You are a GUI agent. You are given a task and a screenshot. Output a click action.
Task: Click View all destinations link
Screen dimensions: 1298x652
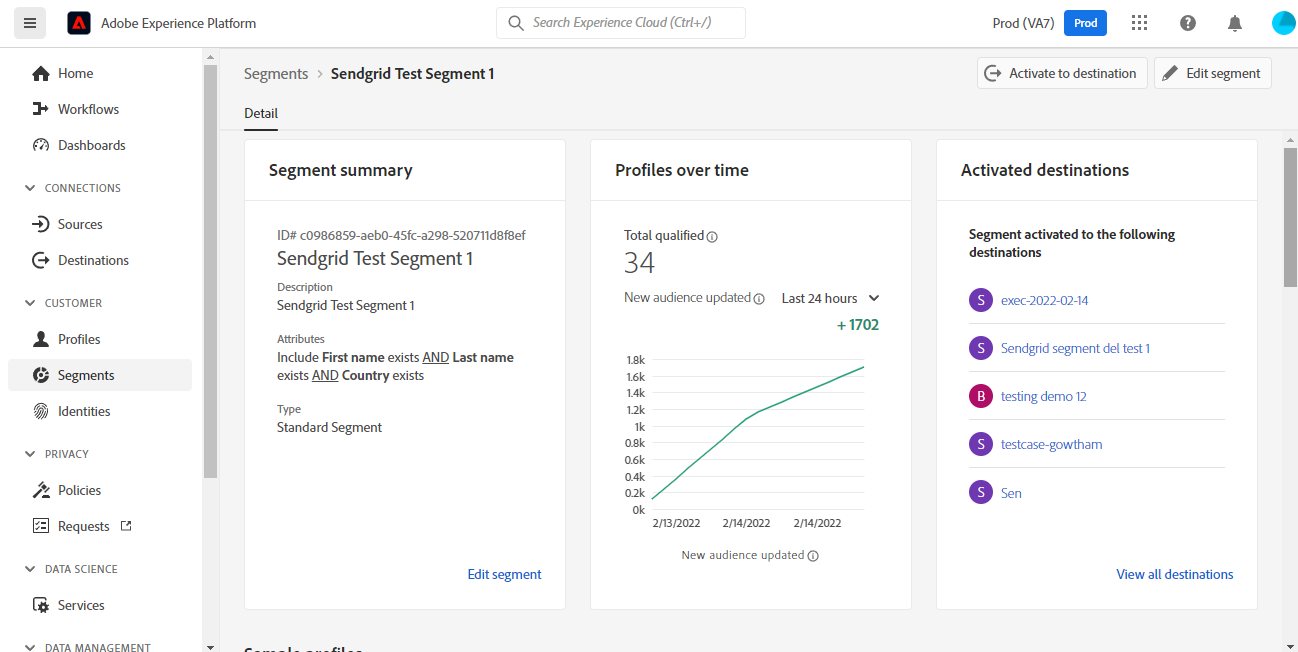pos(1174,574)
